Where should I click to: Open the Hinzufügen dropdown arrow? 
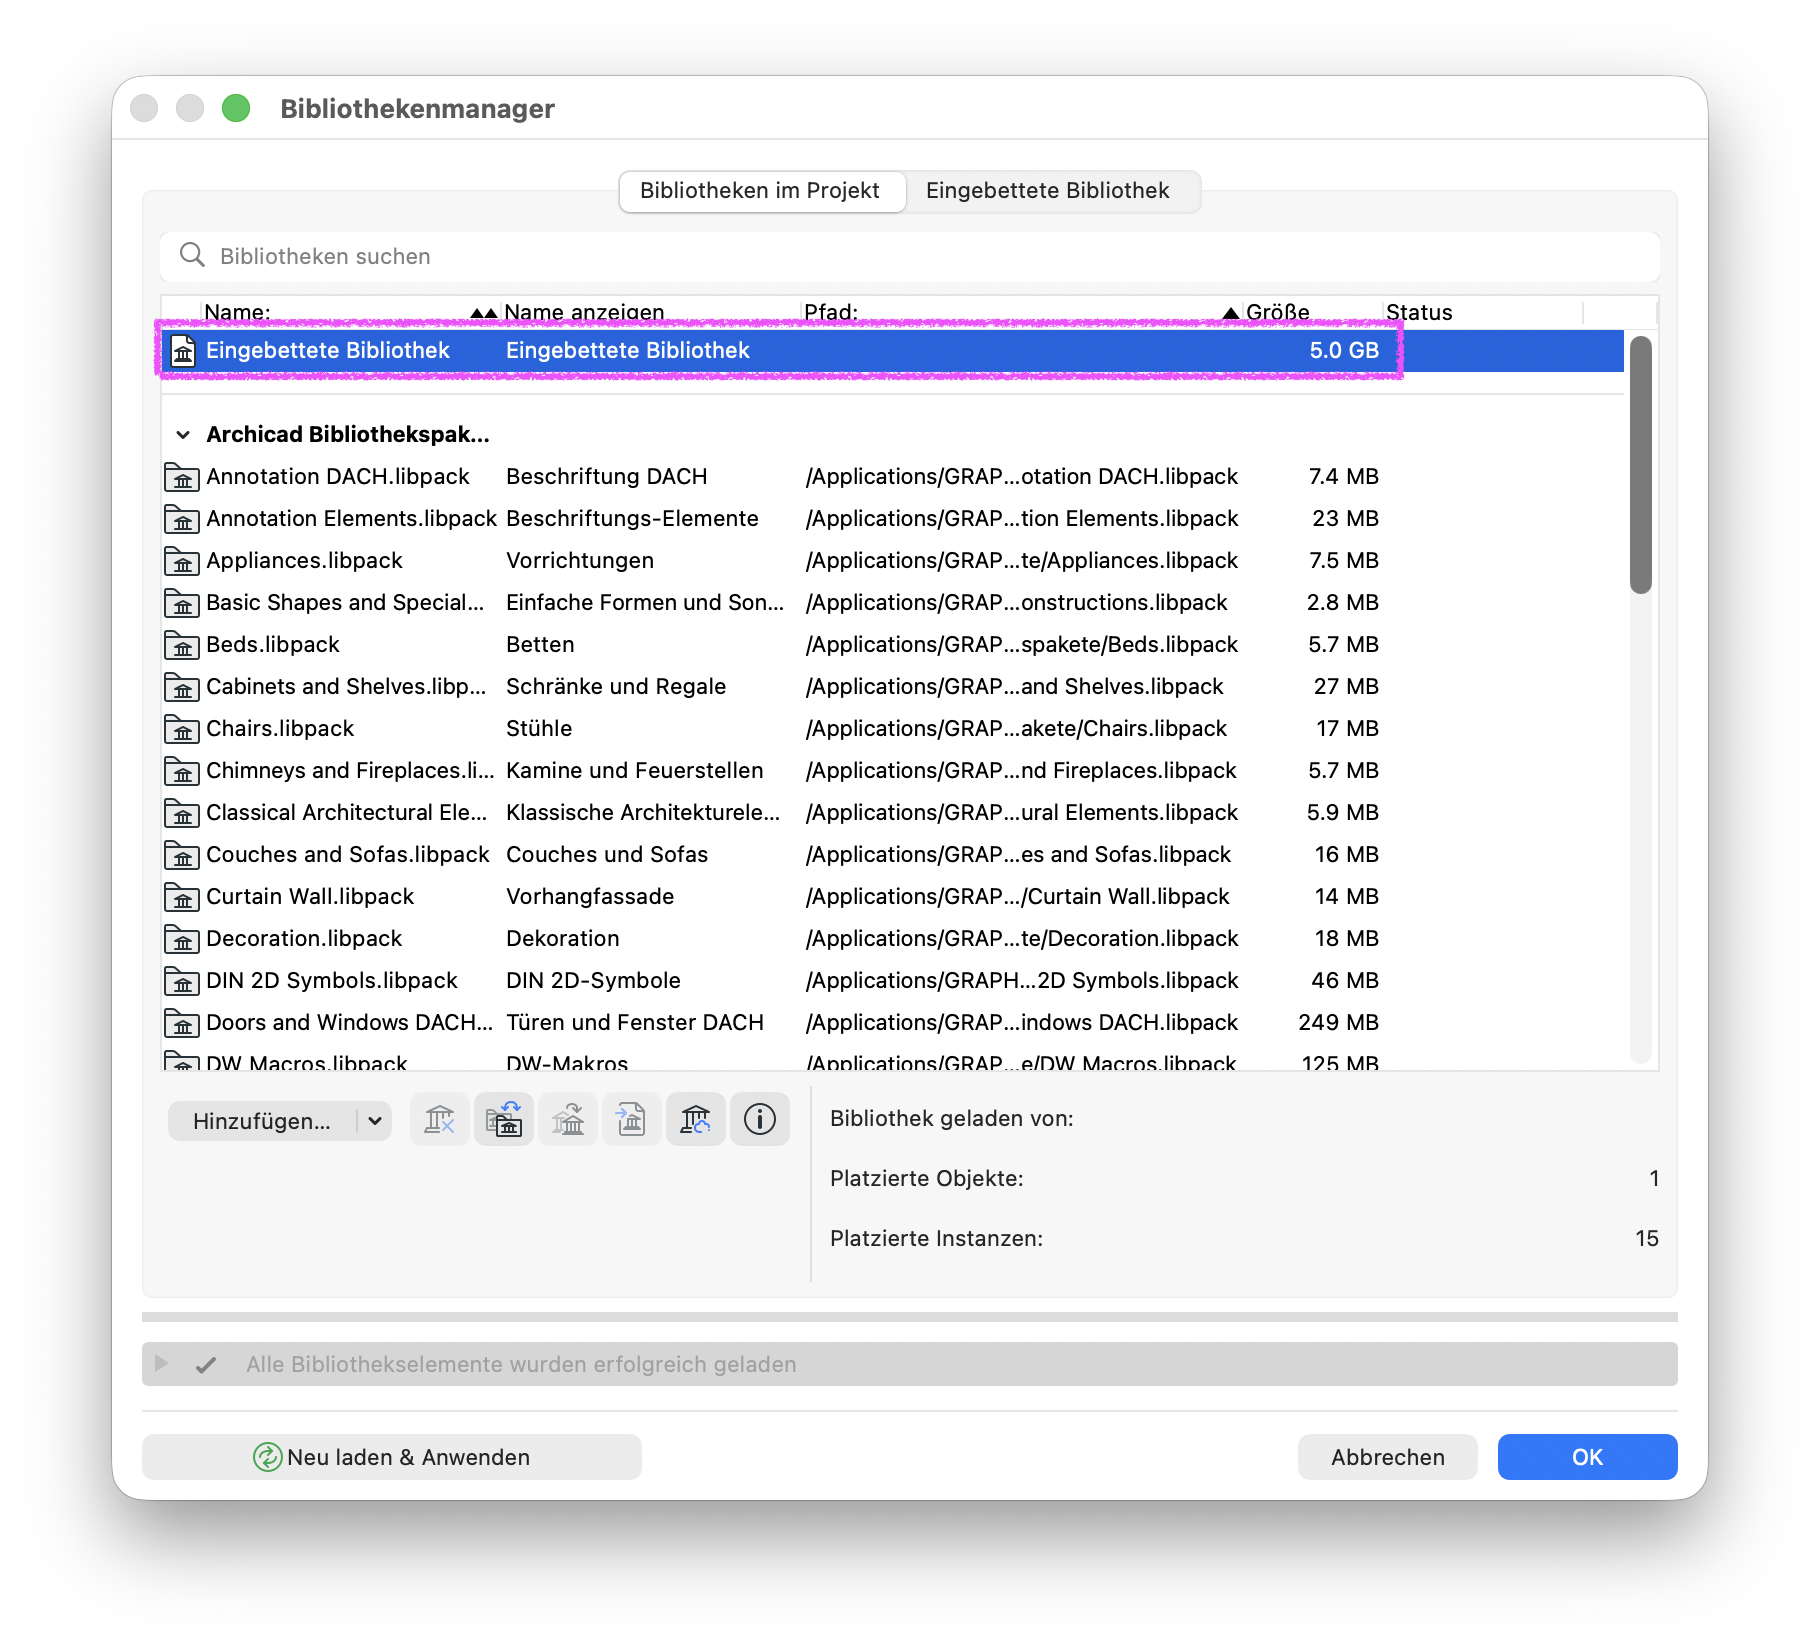click(375, 1121)
